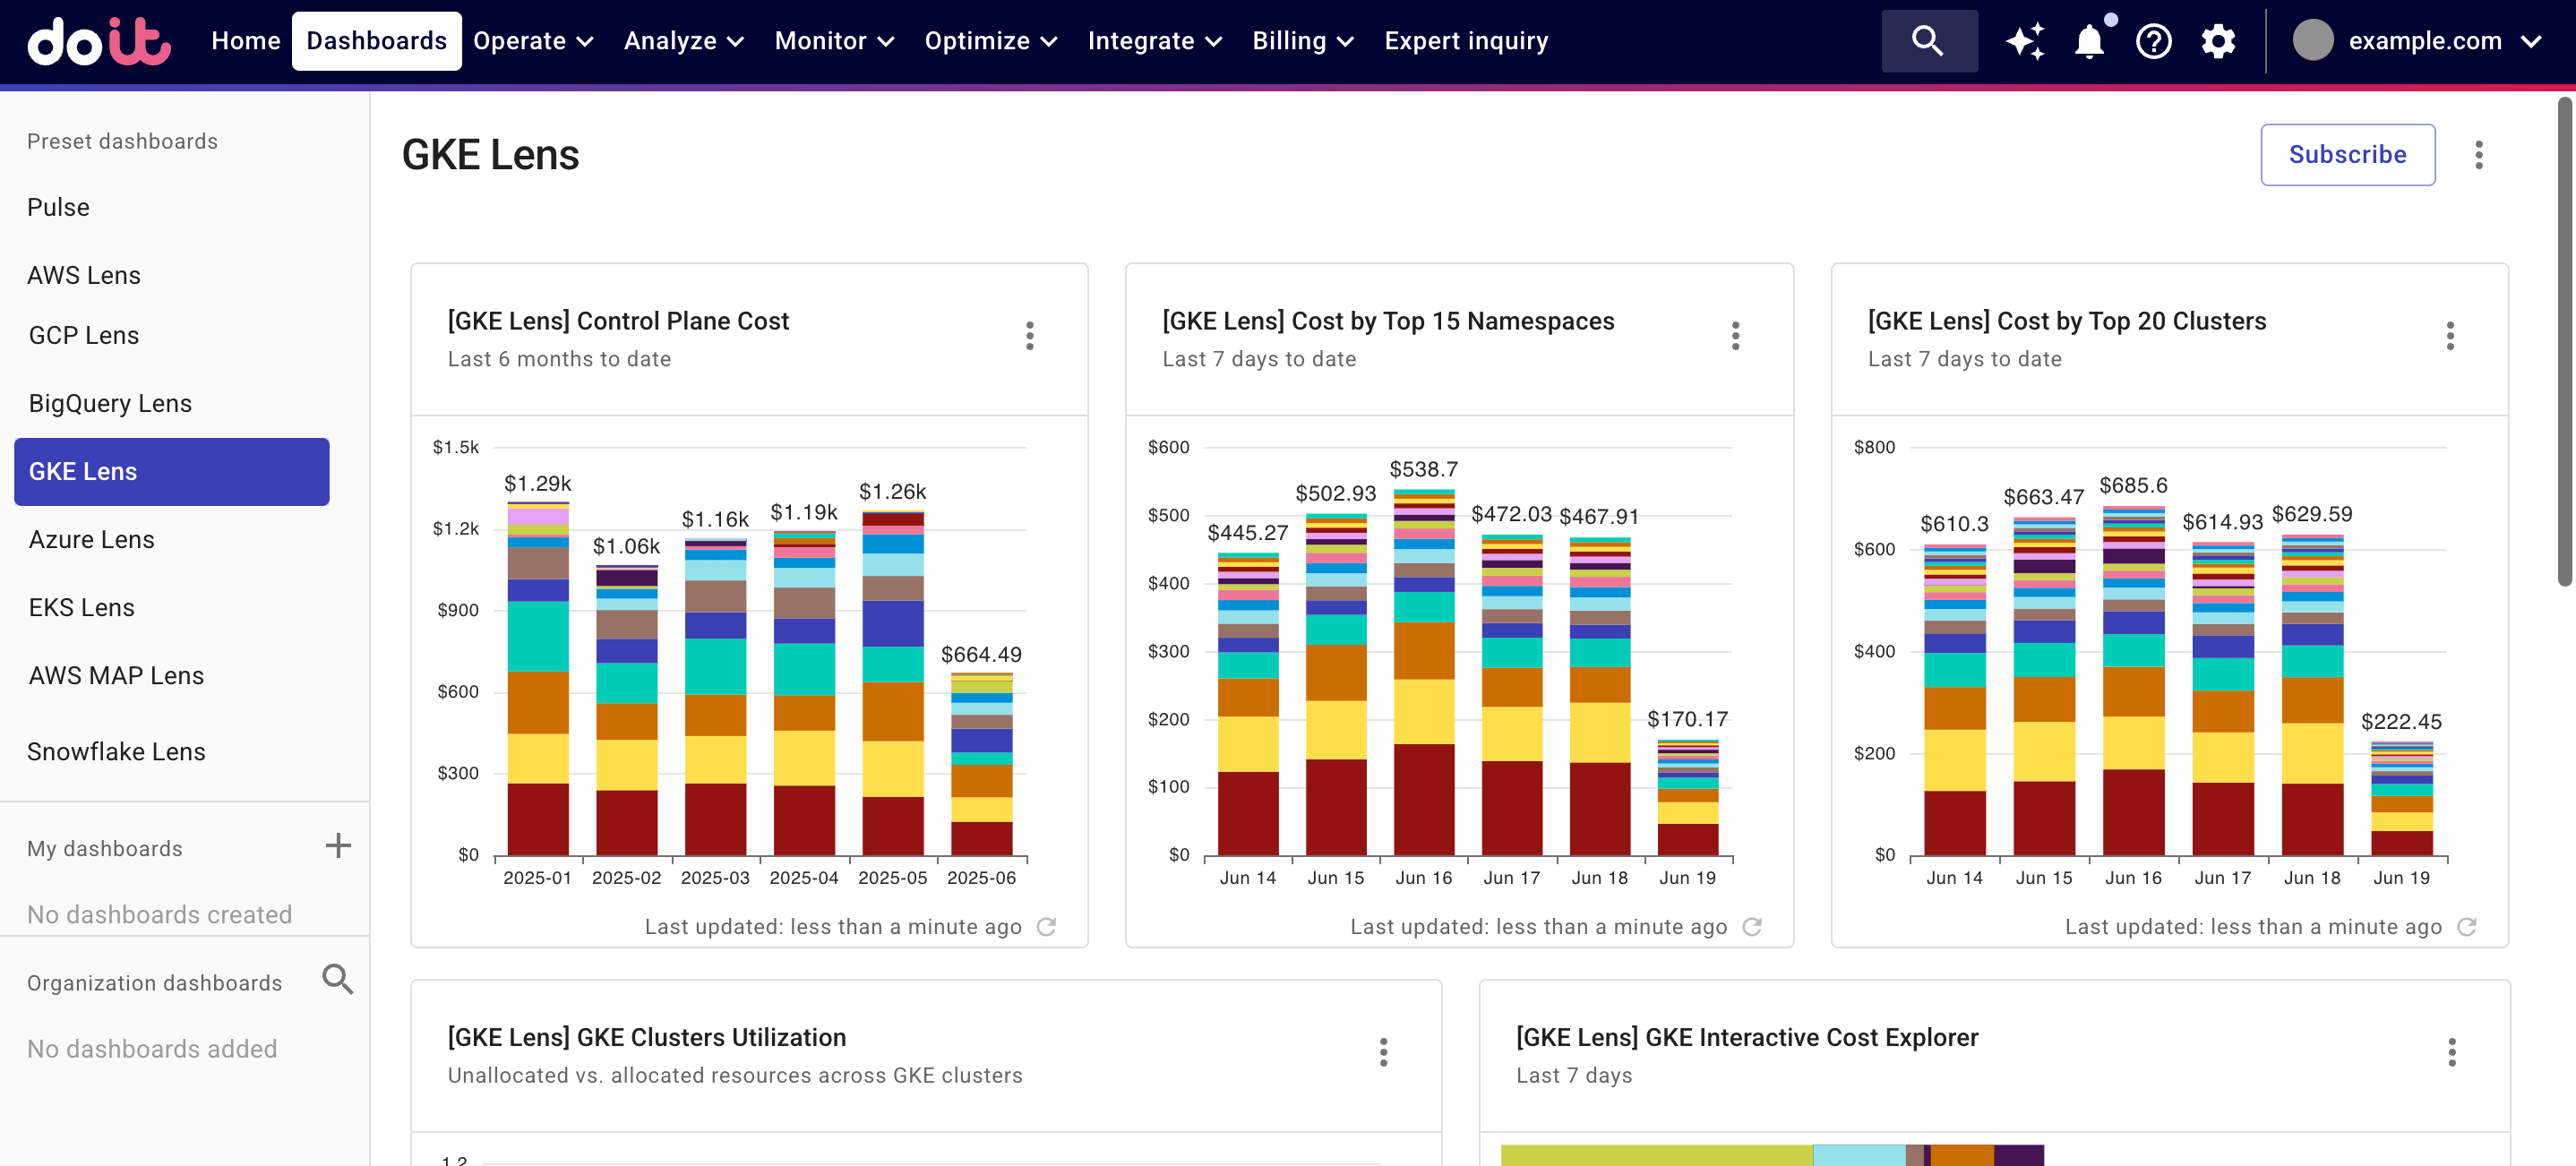Open Control Plane Cost report title
Image resolution: width=2576 pixels, height=1166 pixels.
618,321
